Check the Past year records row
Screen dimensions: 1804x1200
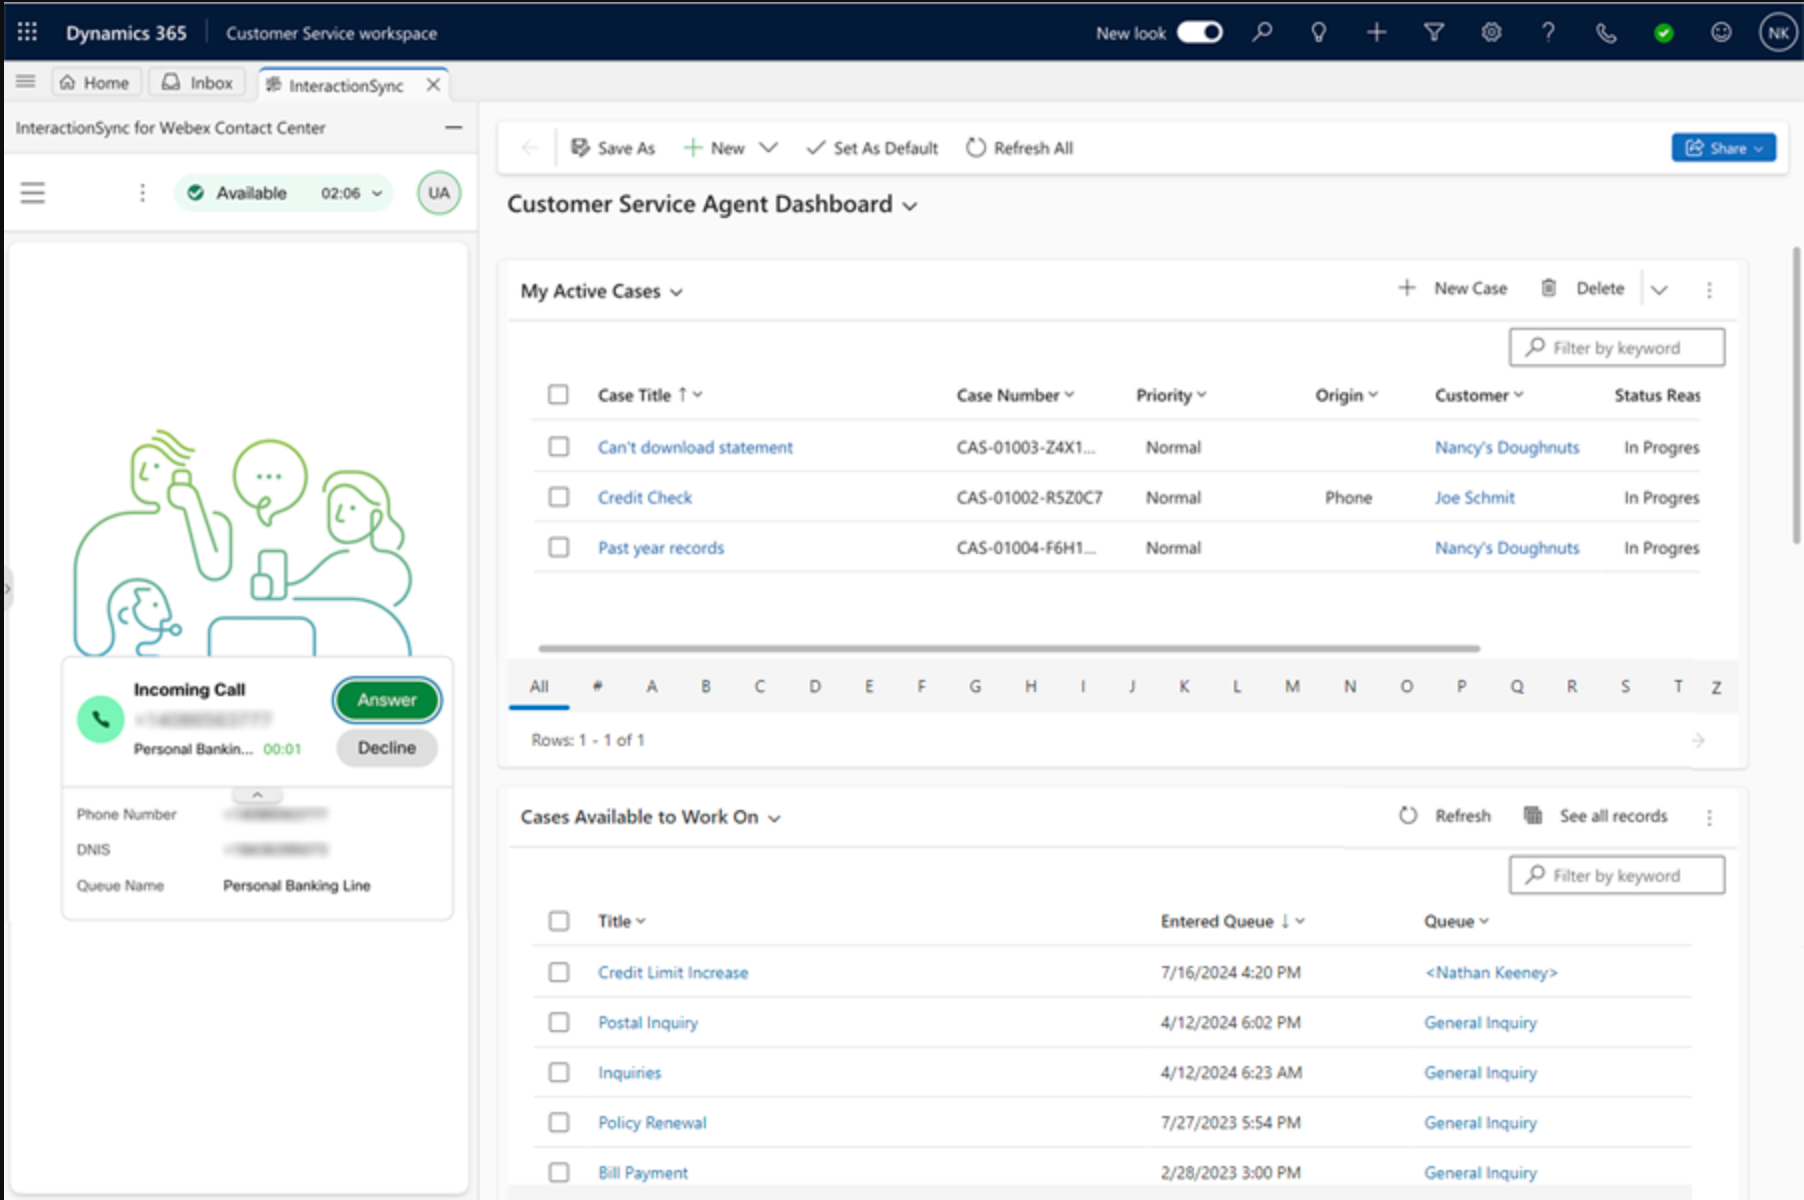(558, 547)
